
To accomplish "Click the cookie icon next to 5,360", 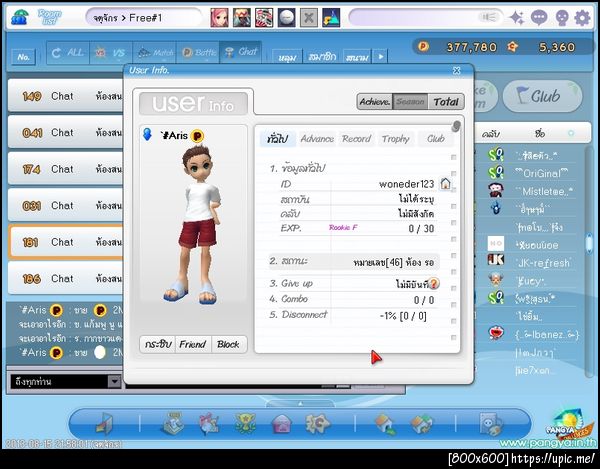I will click(x=512, y=47).
